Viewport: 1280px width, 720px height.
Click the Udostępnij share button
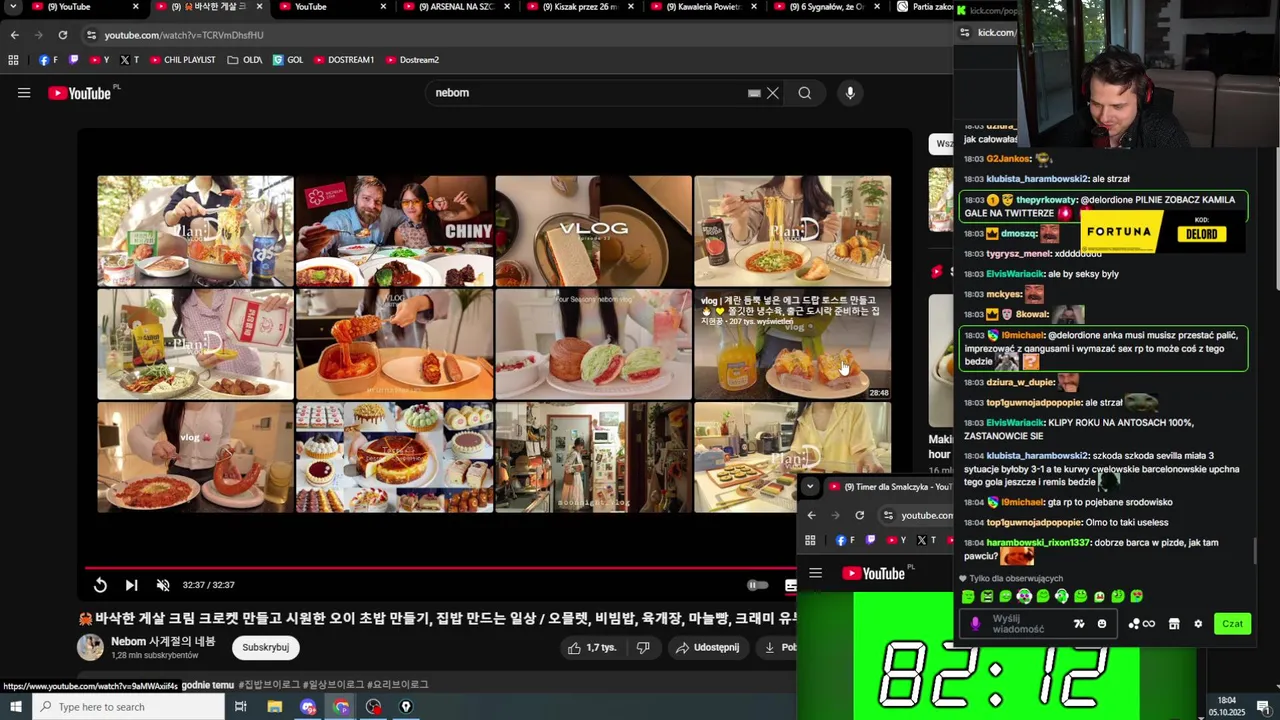pyautogui.click(x=707, y=648)
